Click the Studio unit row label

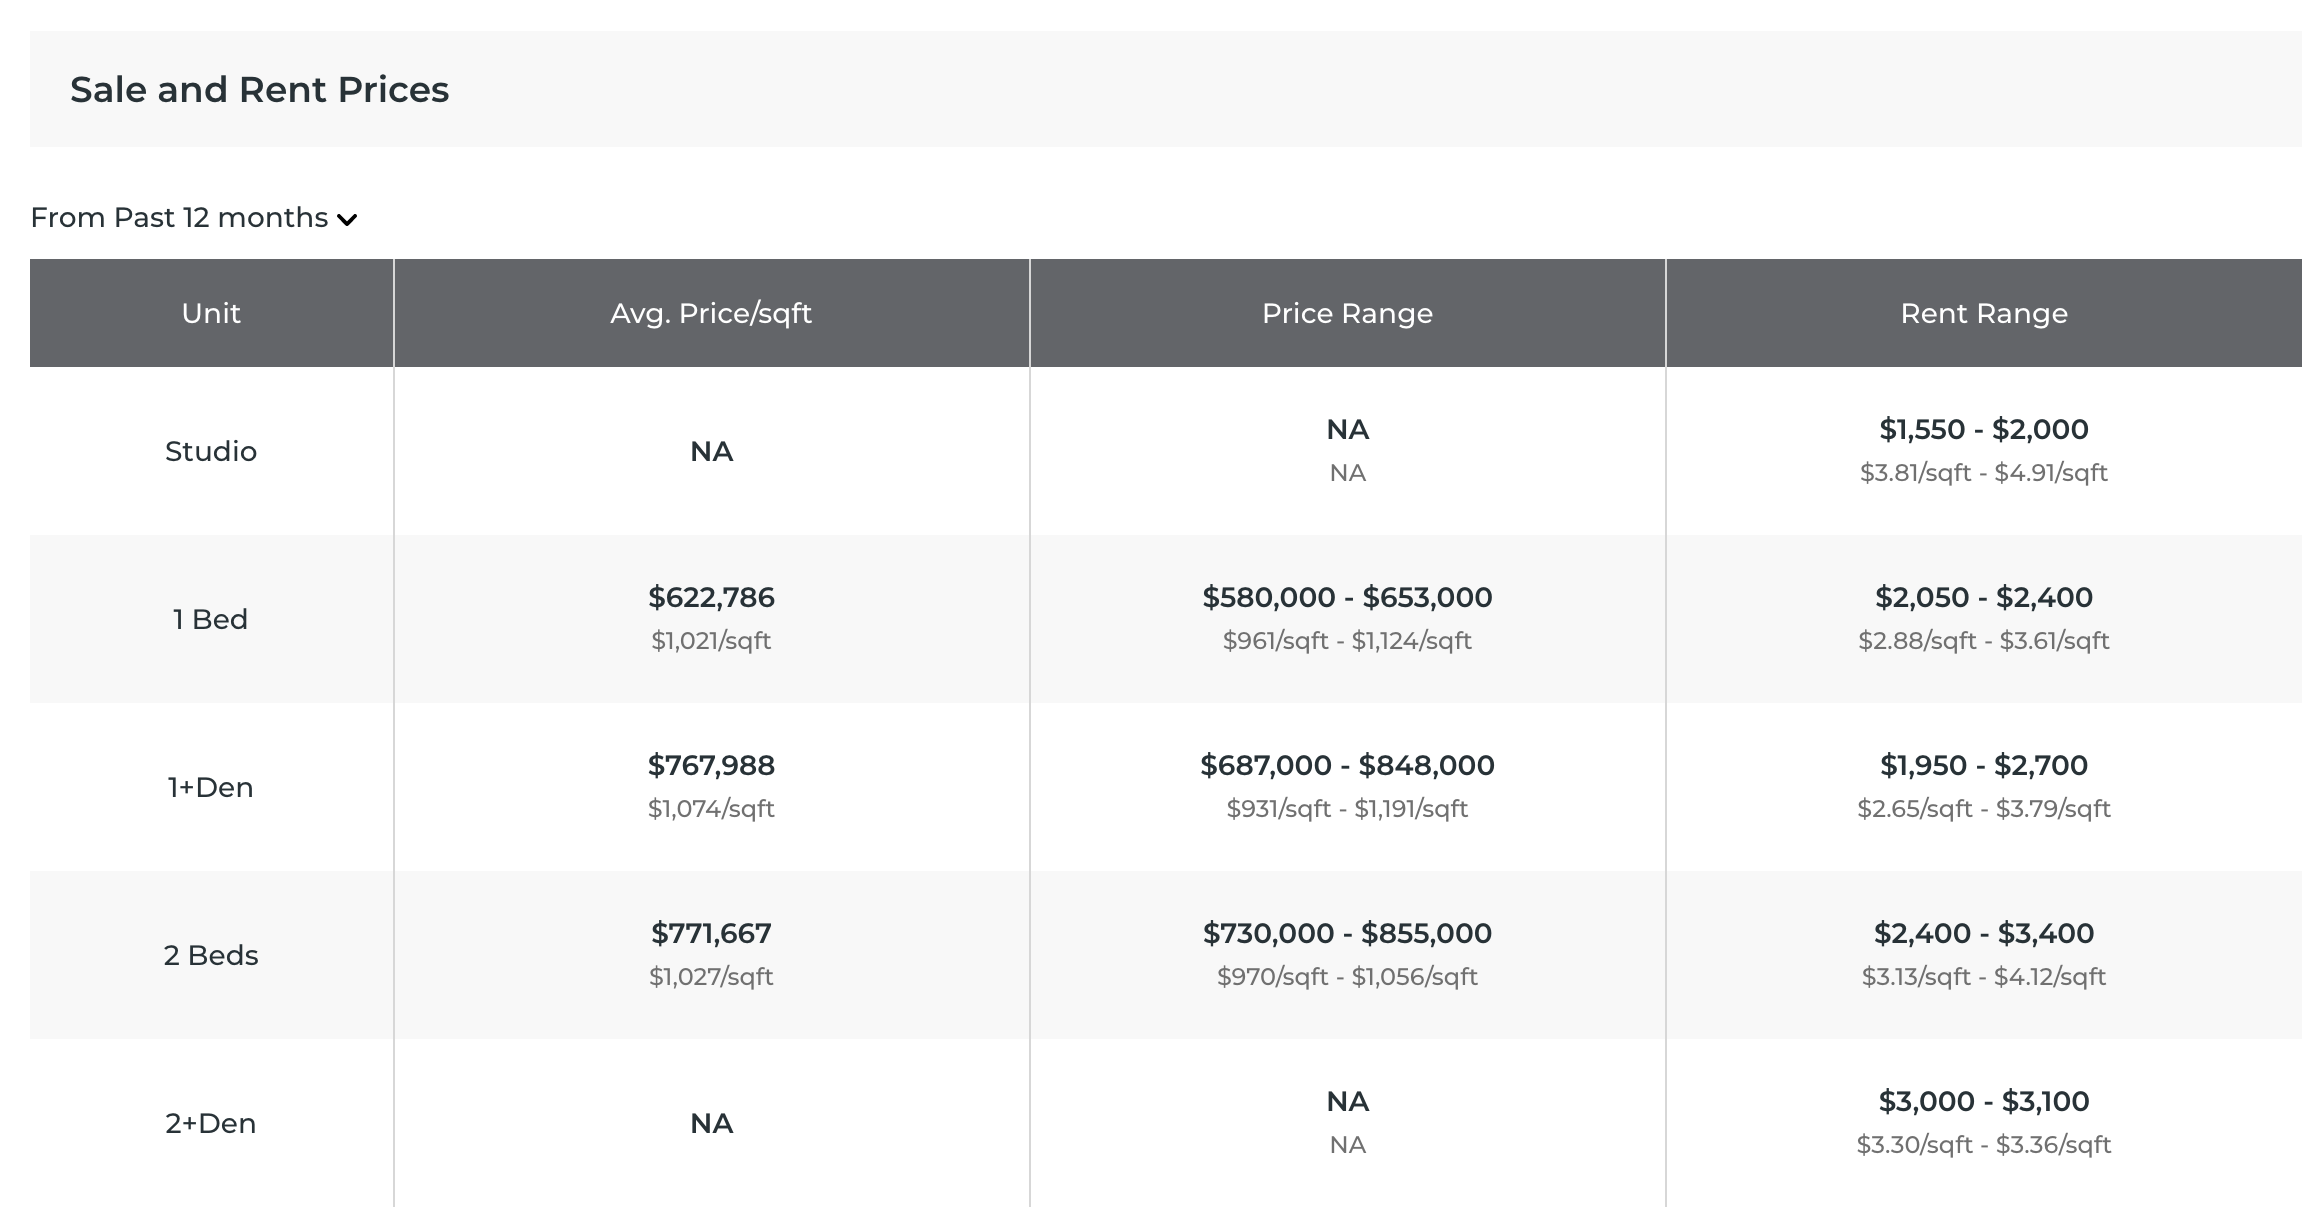click(211, 452)
